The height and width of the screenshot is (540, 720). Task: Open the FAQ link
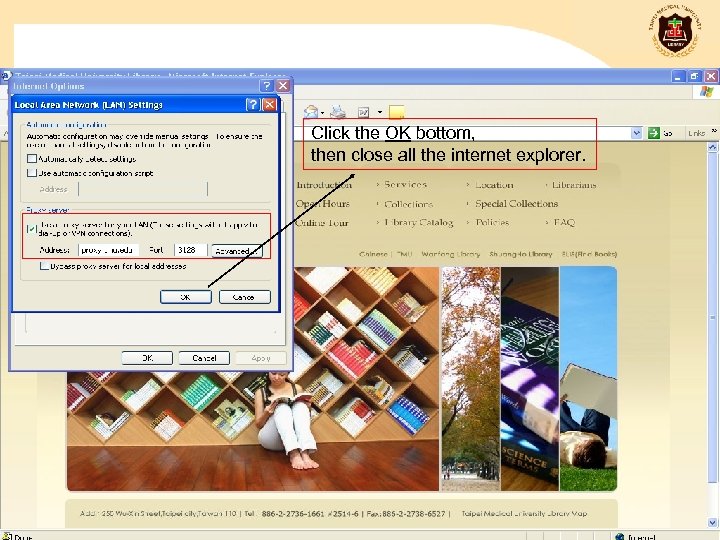point(564,222)
